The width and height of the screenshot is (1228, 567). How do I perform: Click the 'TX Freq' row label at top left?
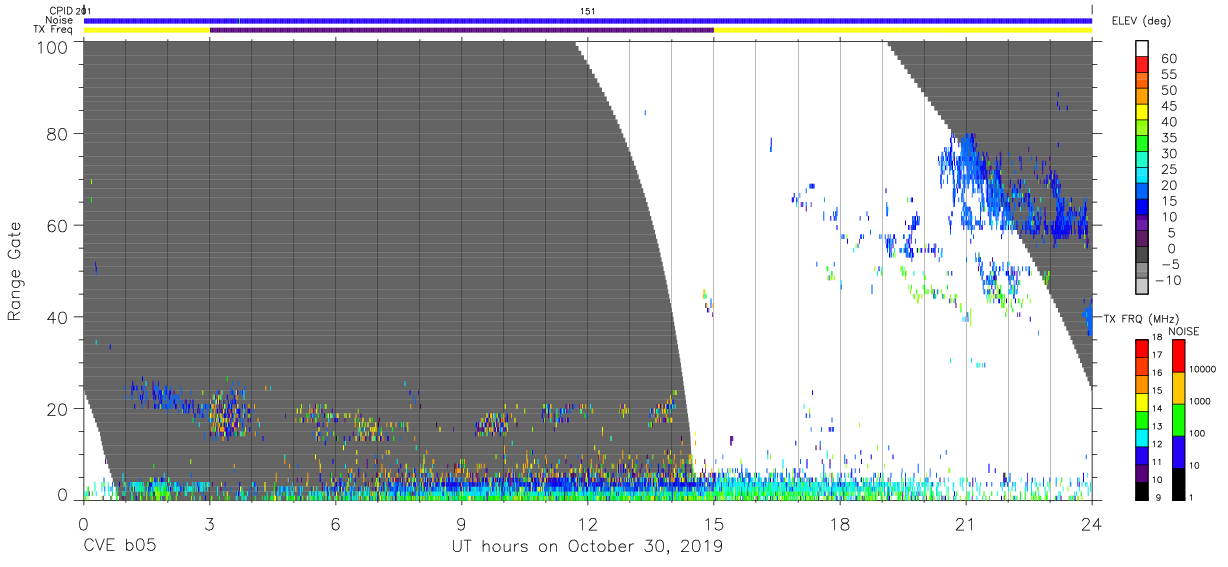coord(55,30)
